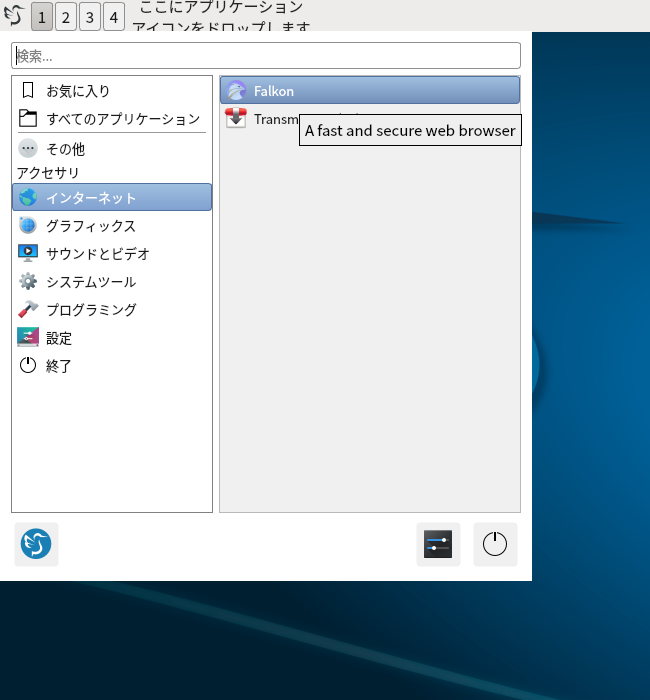Screen dimensions: 650x700
Task: Open the サウンドとビデオ category
Action: 112,254
